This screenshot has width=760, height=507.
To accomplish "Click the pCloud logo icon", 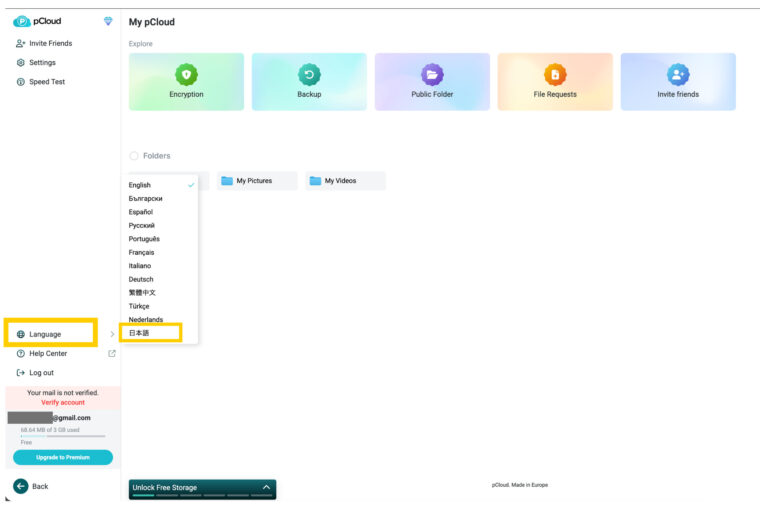I will coord(21,21).
